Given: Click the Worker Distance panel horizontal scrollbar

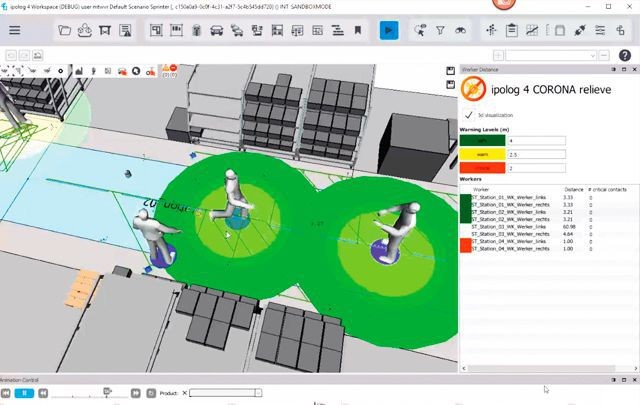Looking at the screenshot, I should [541, 368].
